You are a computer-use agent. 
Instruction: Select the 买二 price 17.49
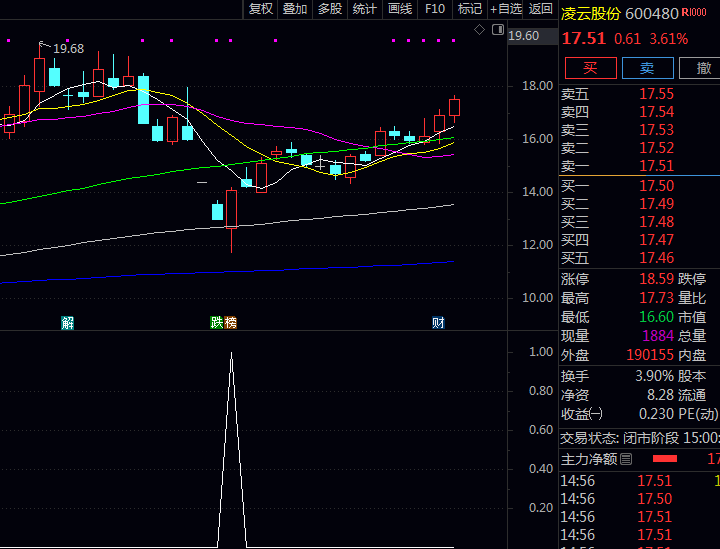(x=656, y=204)
